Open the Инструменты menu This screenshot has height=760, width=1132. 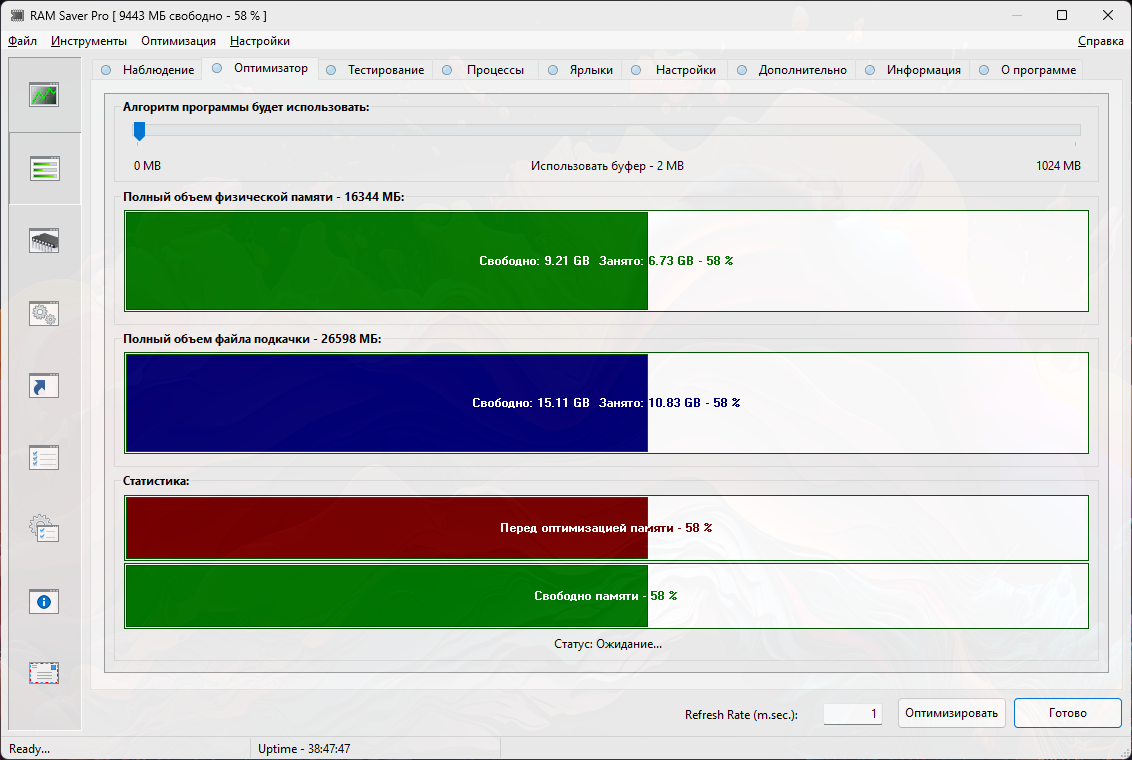(x=89, y=41)
